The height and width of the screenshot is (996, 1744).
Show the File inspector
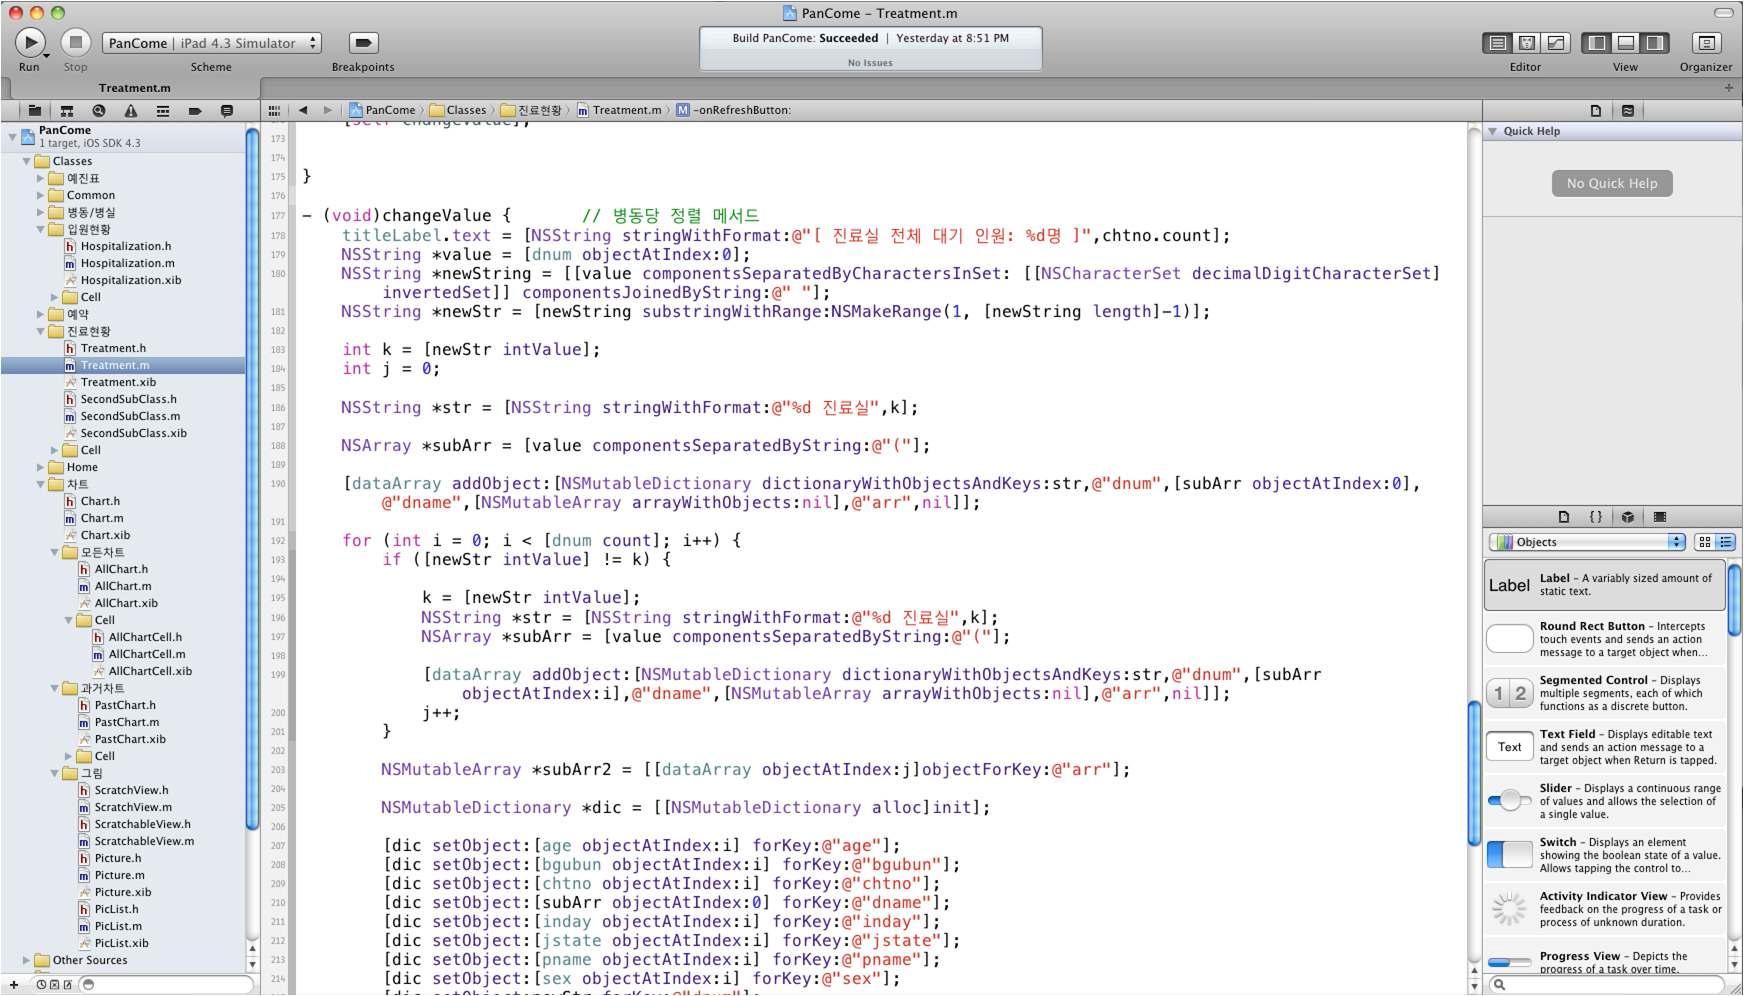(x=1596, y=111)
